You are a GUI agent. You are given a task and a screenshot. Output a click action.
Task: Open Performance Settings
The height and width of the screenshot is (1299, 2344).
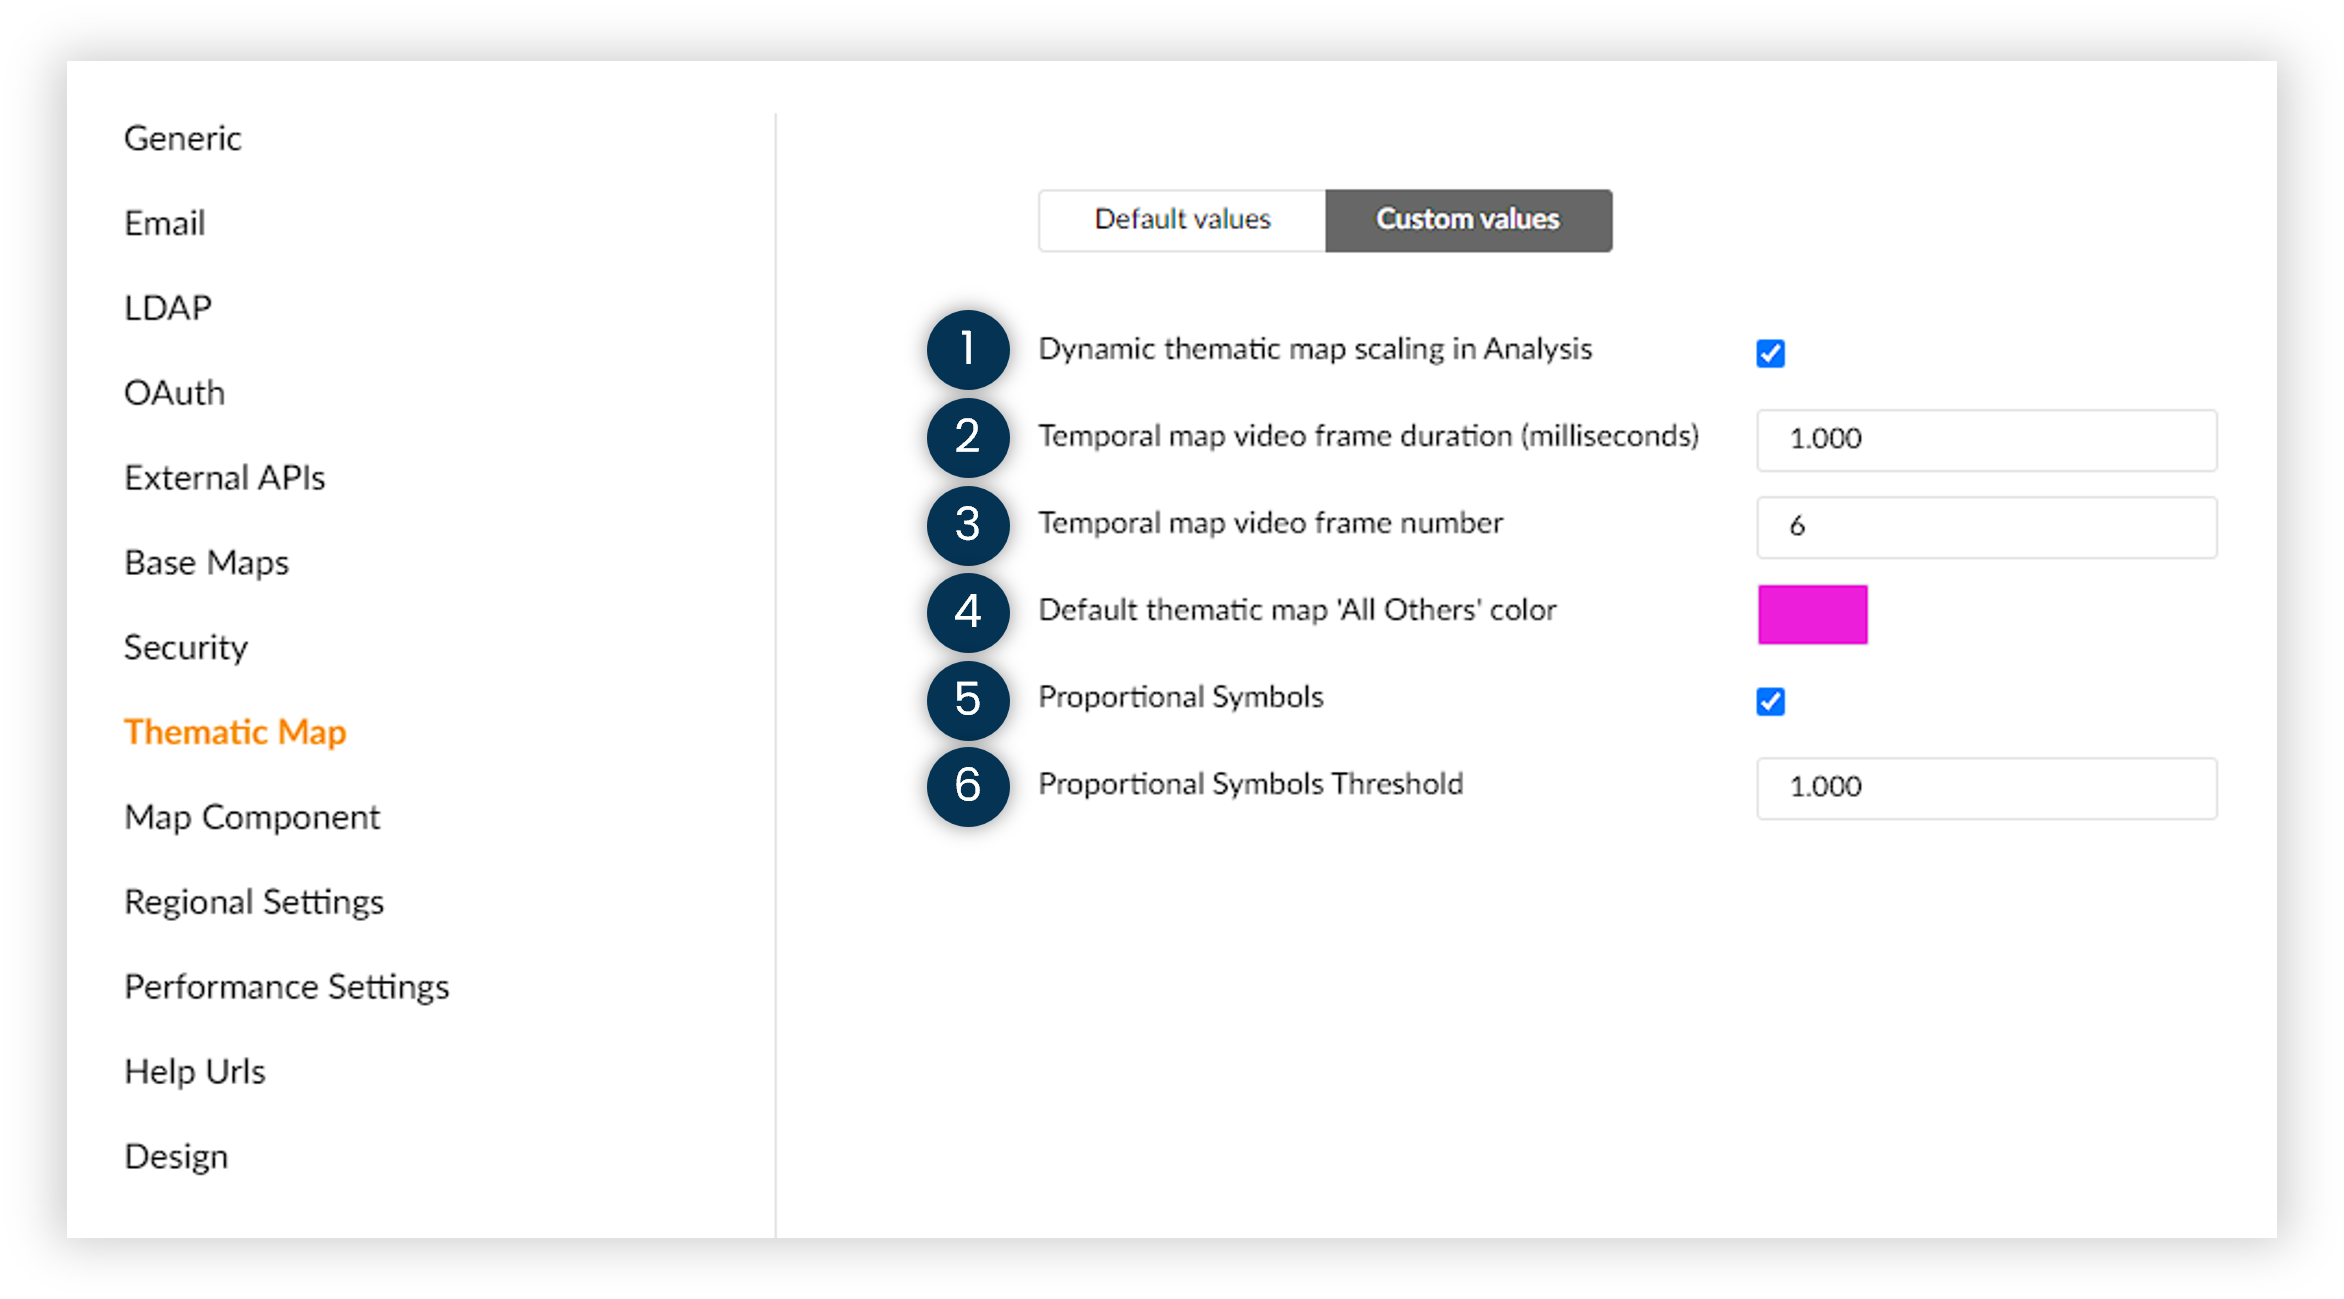(x=286, y=986)
